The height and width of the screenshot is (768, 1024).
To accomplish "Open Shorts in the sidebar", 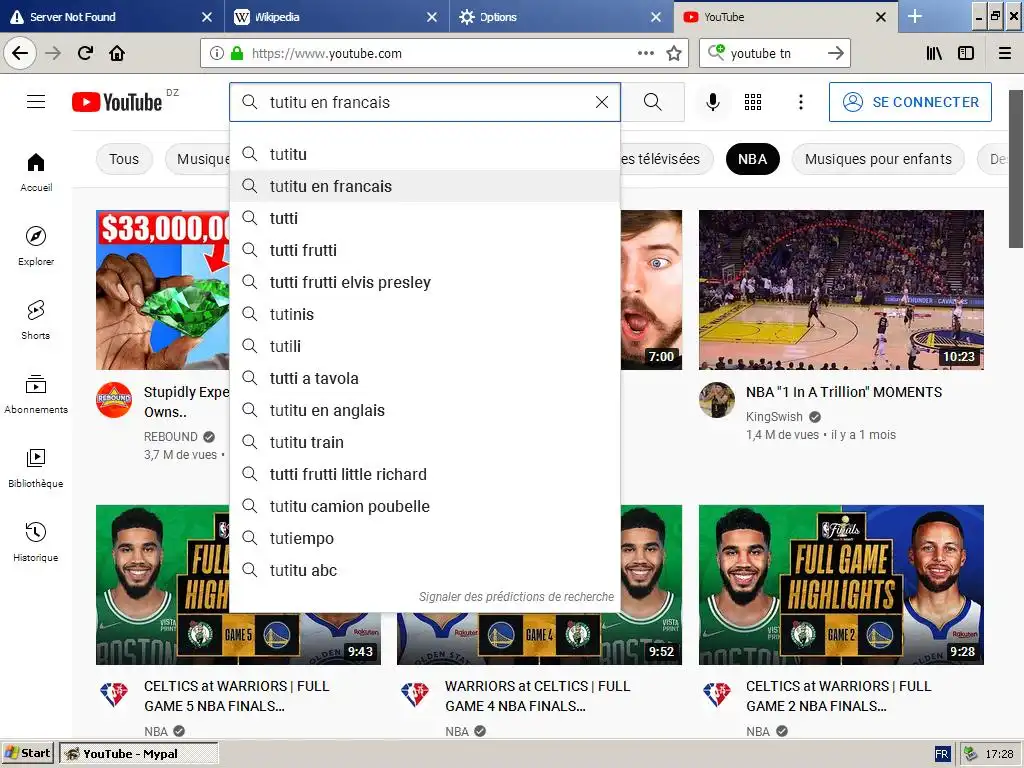I will [x=36, y=320].
